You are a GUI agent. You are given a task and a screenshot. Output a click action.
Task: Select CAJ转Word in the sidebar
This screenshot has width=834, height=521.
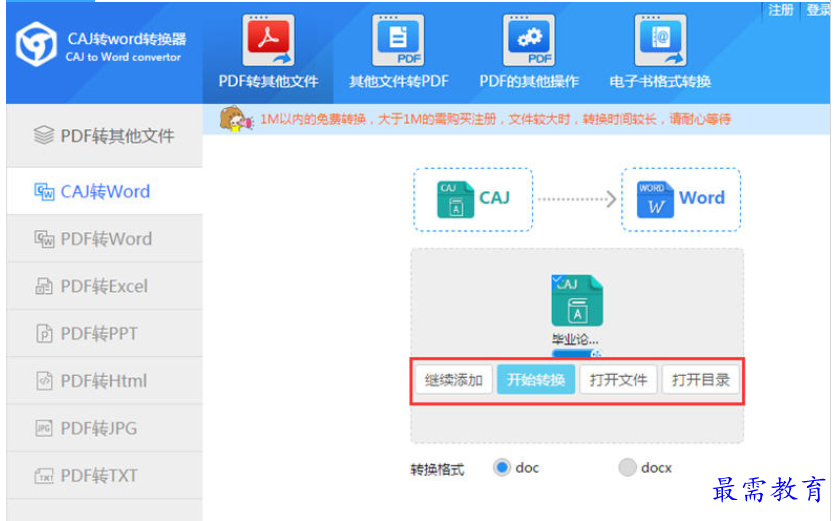coord(104,191)
